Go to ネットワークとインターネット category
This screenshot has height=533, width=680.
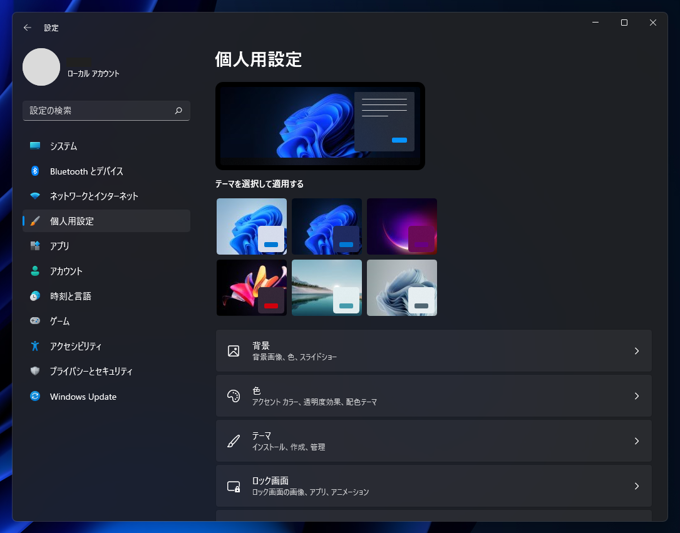pos(106,196)
